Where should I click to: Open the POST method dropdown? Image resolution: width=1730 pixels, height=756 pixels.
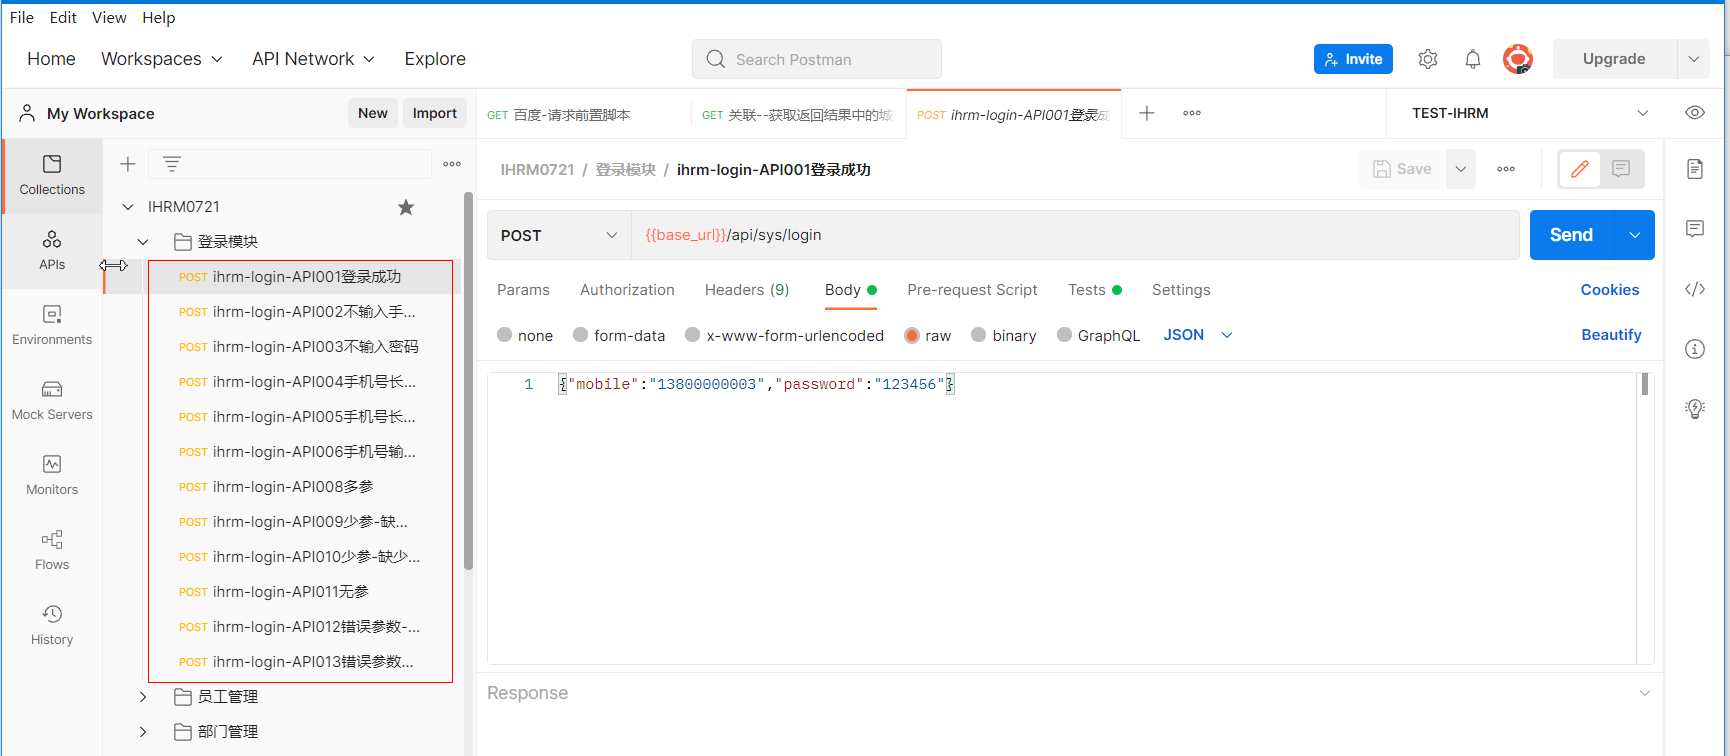559,235
